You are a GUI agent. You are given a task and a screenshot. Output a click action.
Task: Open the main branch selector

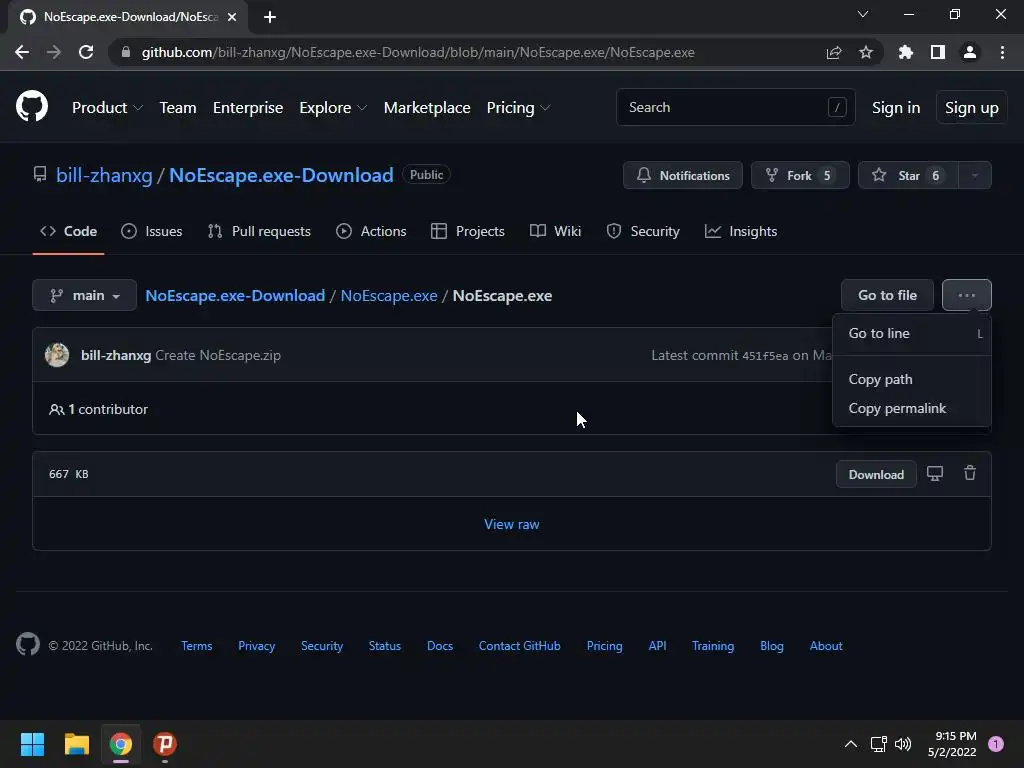click(x=84, y=295)
